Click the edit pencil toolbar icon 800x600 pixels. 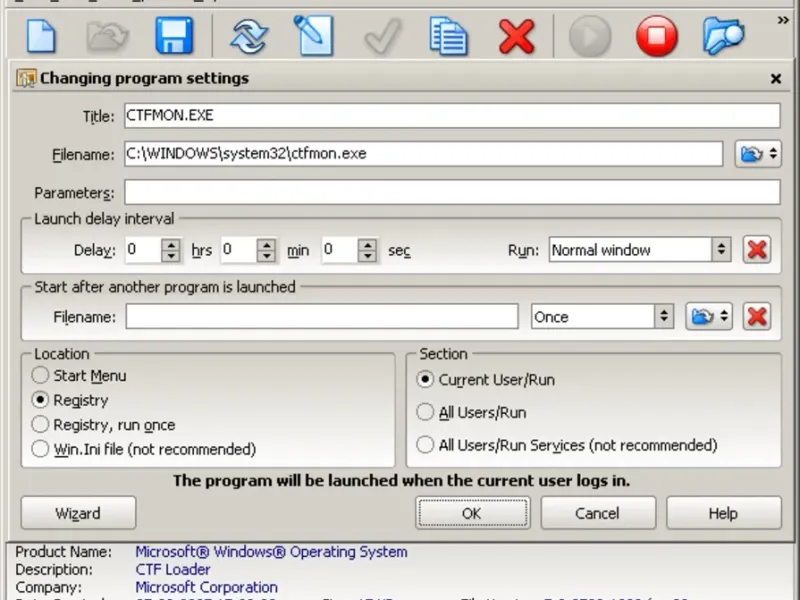(x=313, y=35)
